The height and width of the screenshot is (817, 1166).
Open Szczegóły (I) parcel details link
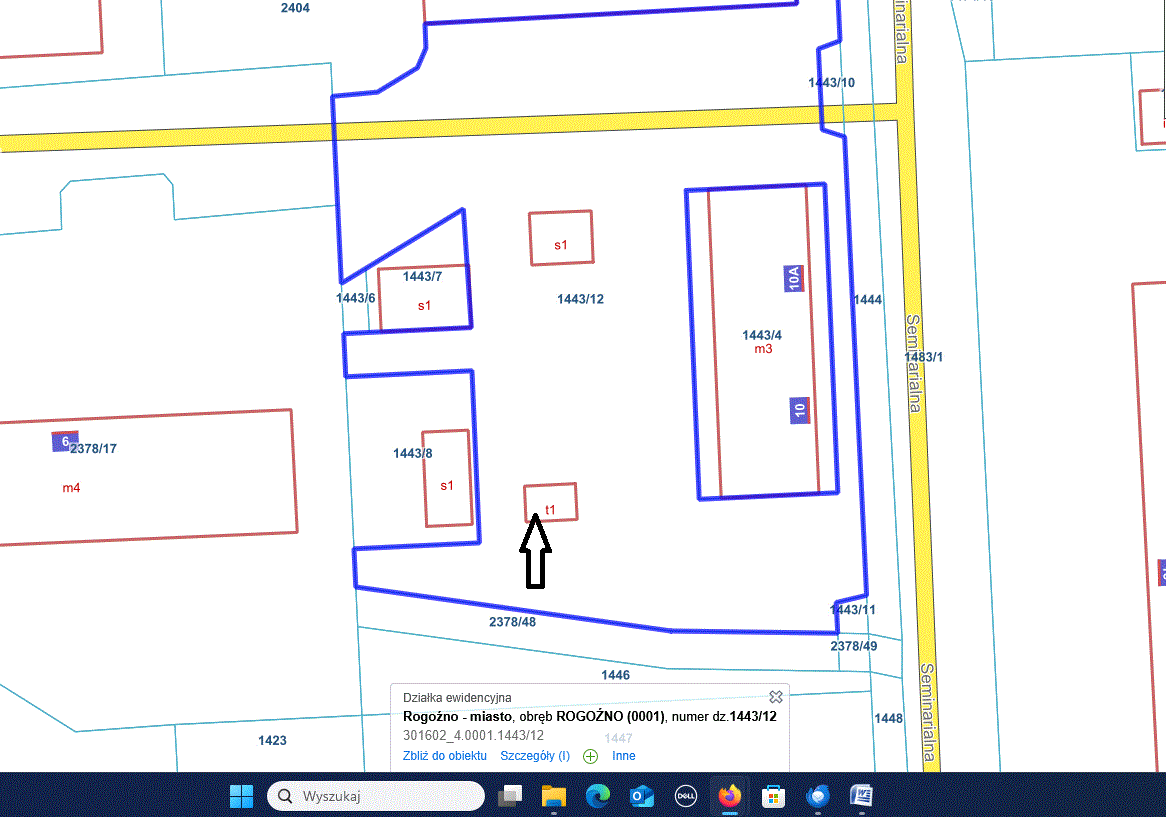tap(535, 756)
